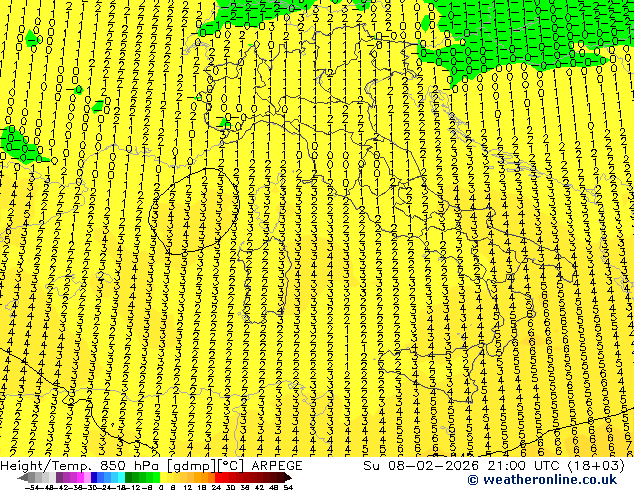The image size is (634, 490).
Task: Click the '(18+03)' forecast run label
Action: click(x=596, y=466)
